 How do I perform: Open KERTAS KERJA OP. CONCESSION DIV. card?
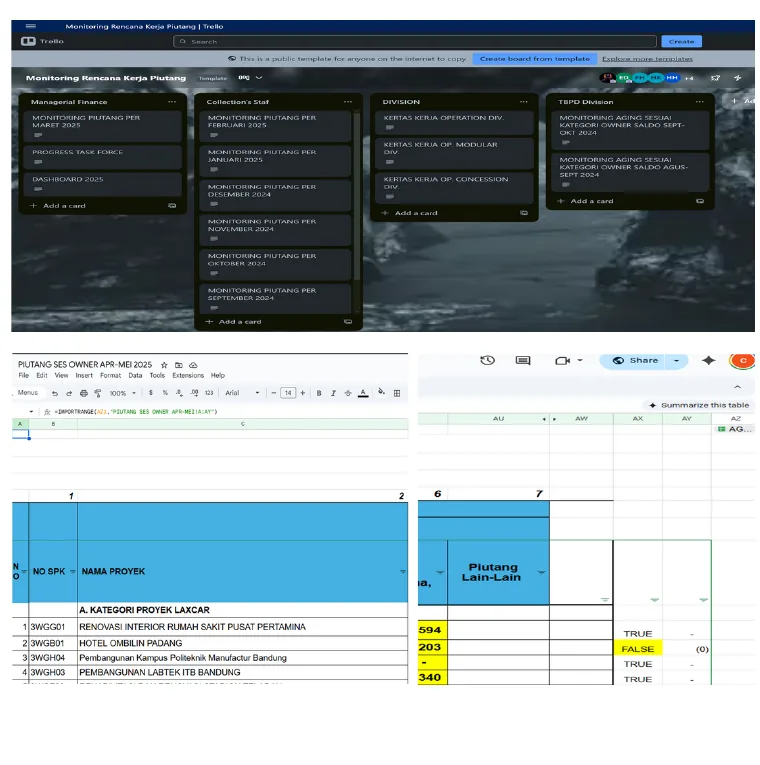454,187
